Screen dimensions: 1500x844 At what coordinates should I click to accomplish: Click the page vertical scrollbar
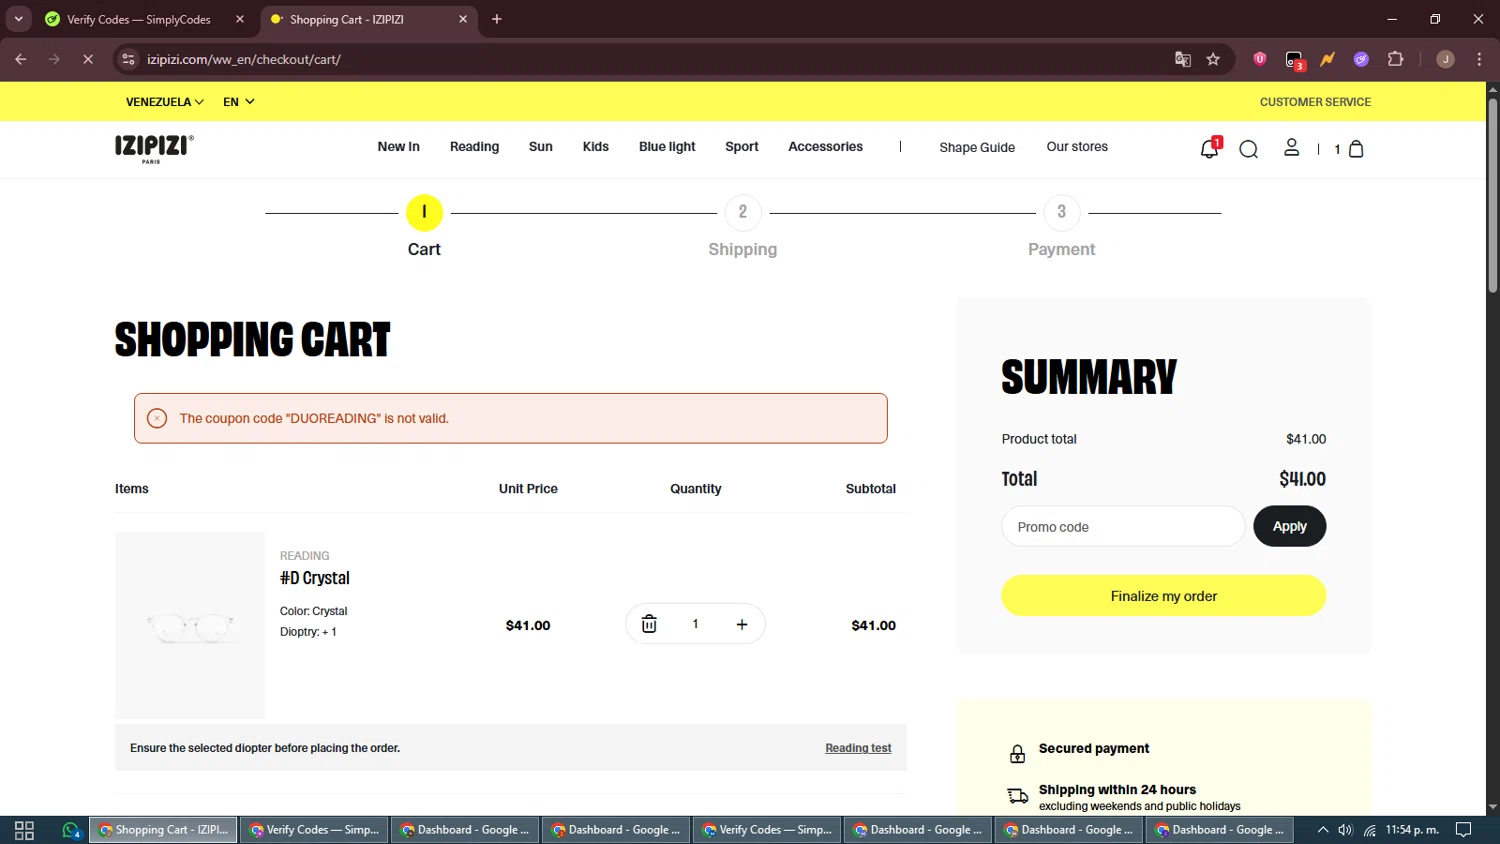coord(1492,197)
